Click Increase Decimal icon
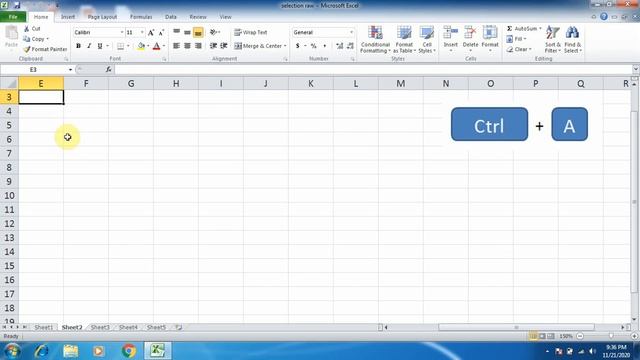 tap(339, 46)
